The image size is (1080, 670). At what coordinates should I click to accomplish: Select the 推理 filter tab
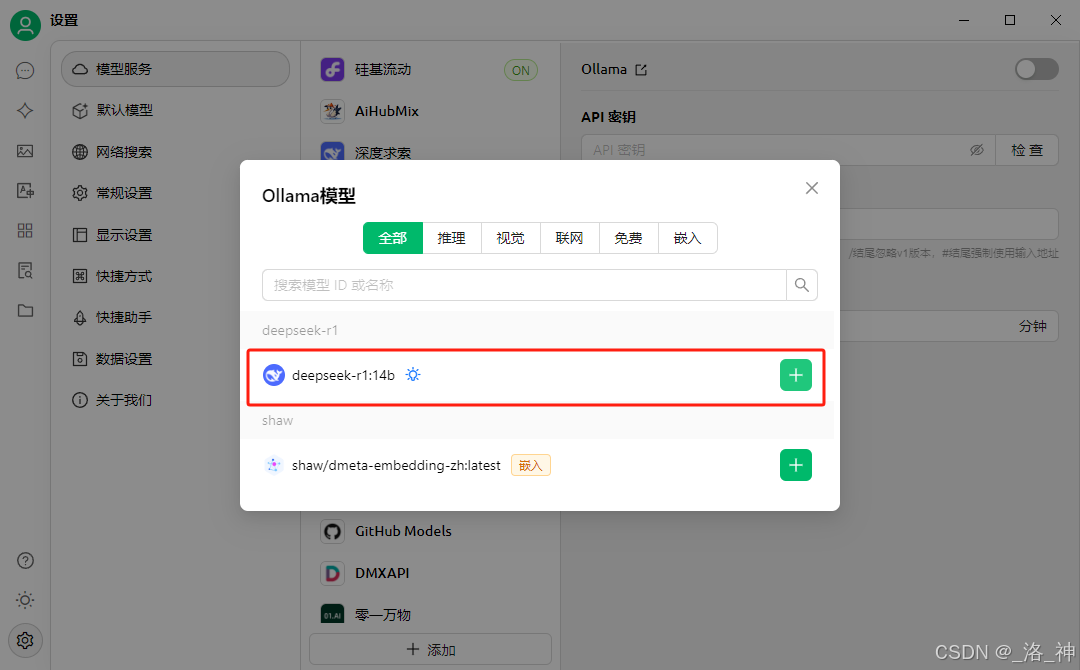[452, 238]
